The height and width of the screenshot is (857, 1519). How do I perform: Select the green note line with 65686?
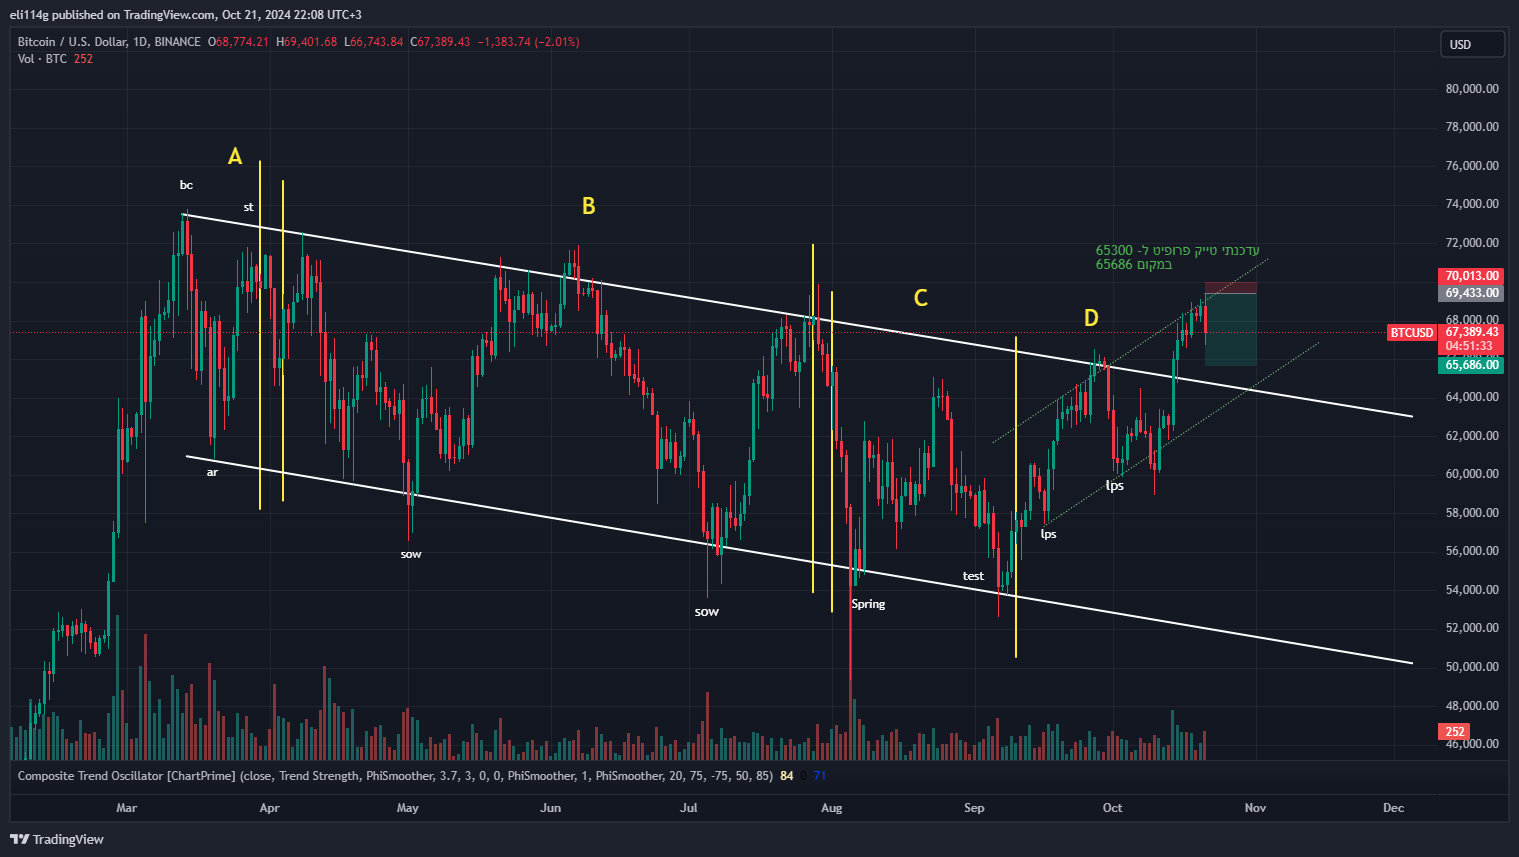point(1134,265)
